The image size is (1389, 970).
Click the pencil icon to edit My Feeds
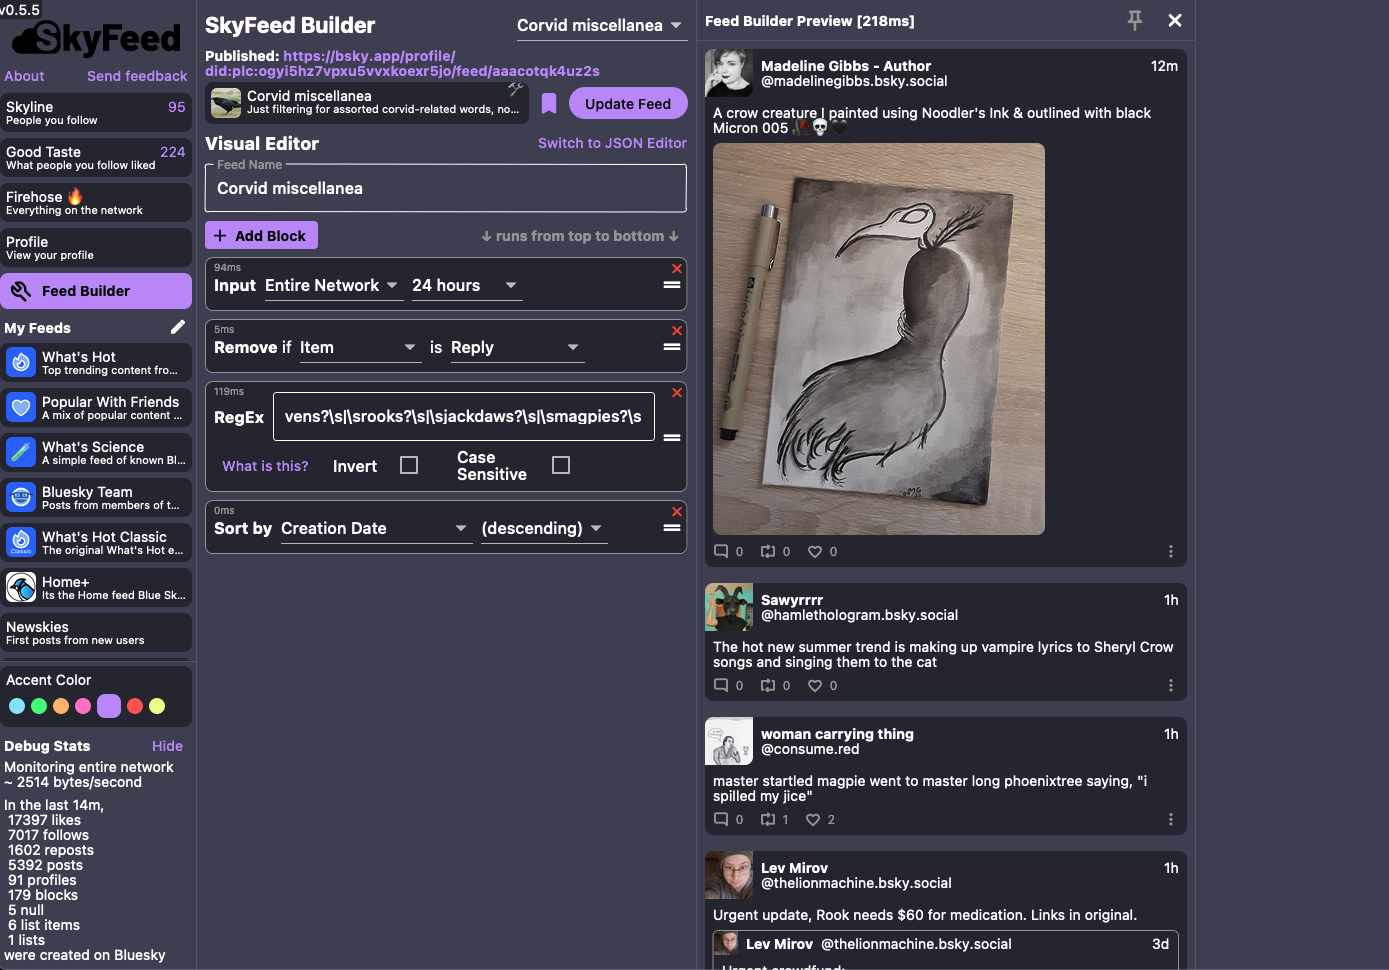coord(178,327)
